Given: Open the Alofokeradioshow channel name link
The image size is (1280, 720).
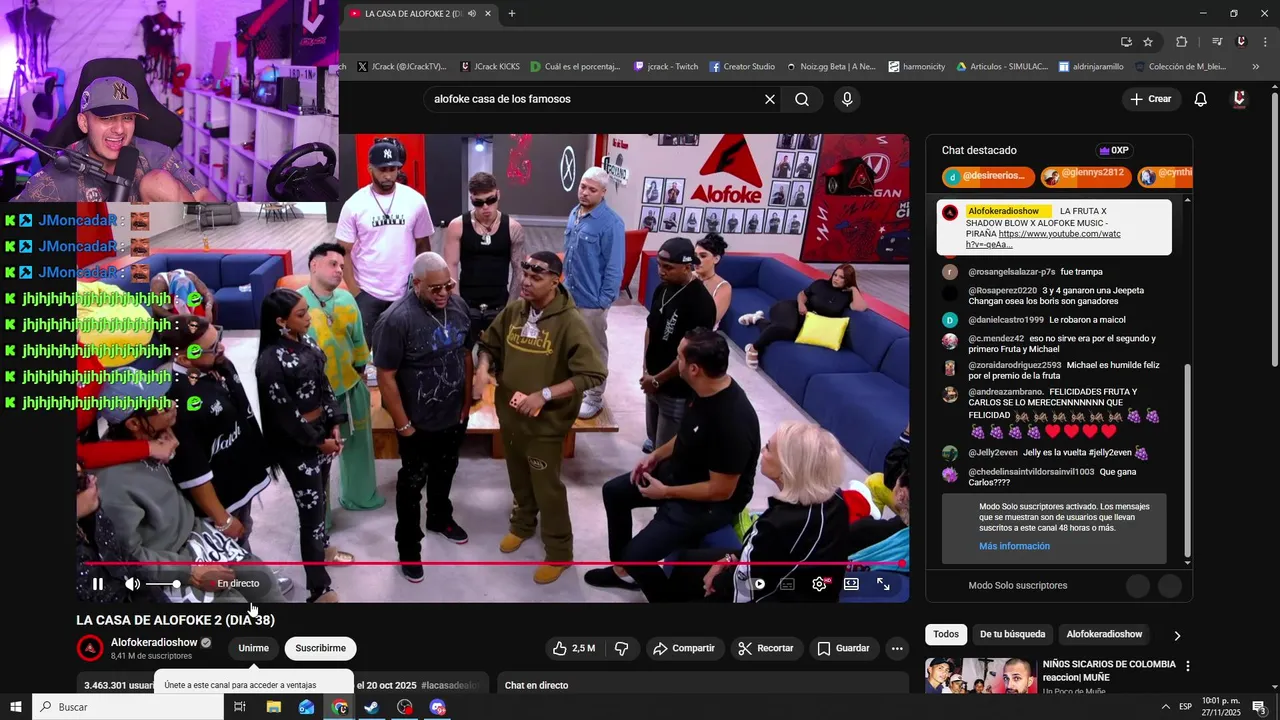Looking at the screenshot, I should point(154,642).
